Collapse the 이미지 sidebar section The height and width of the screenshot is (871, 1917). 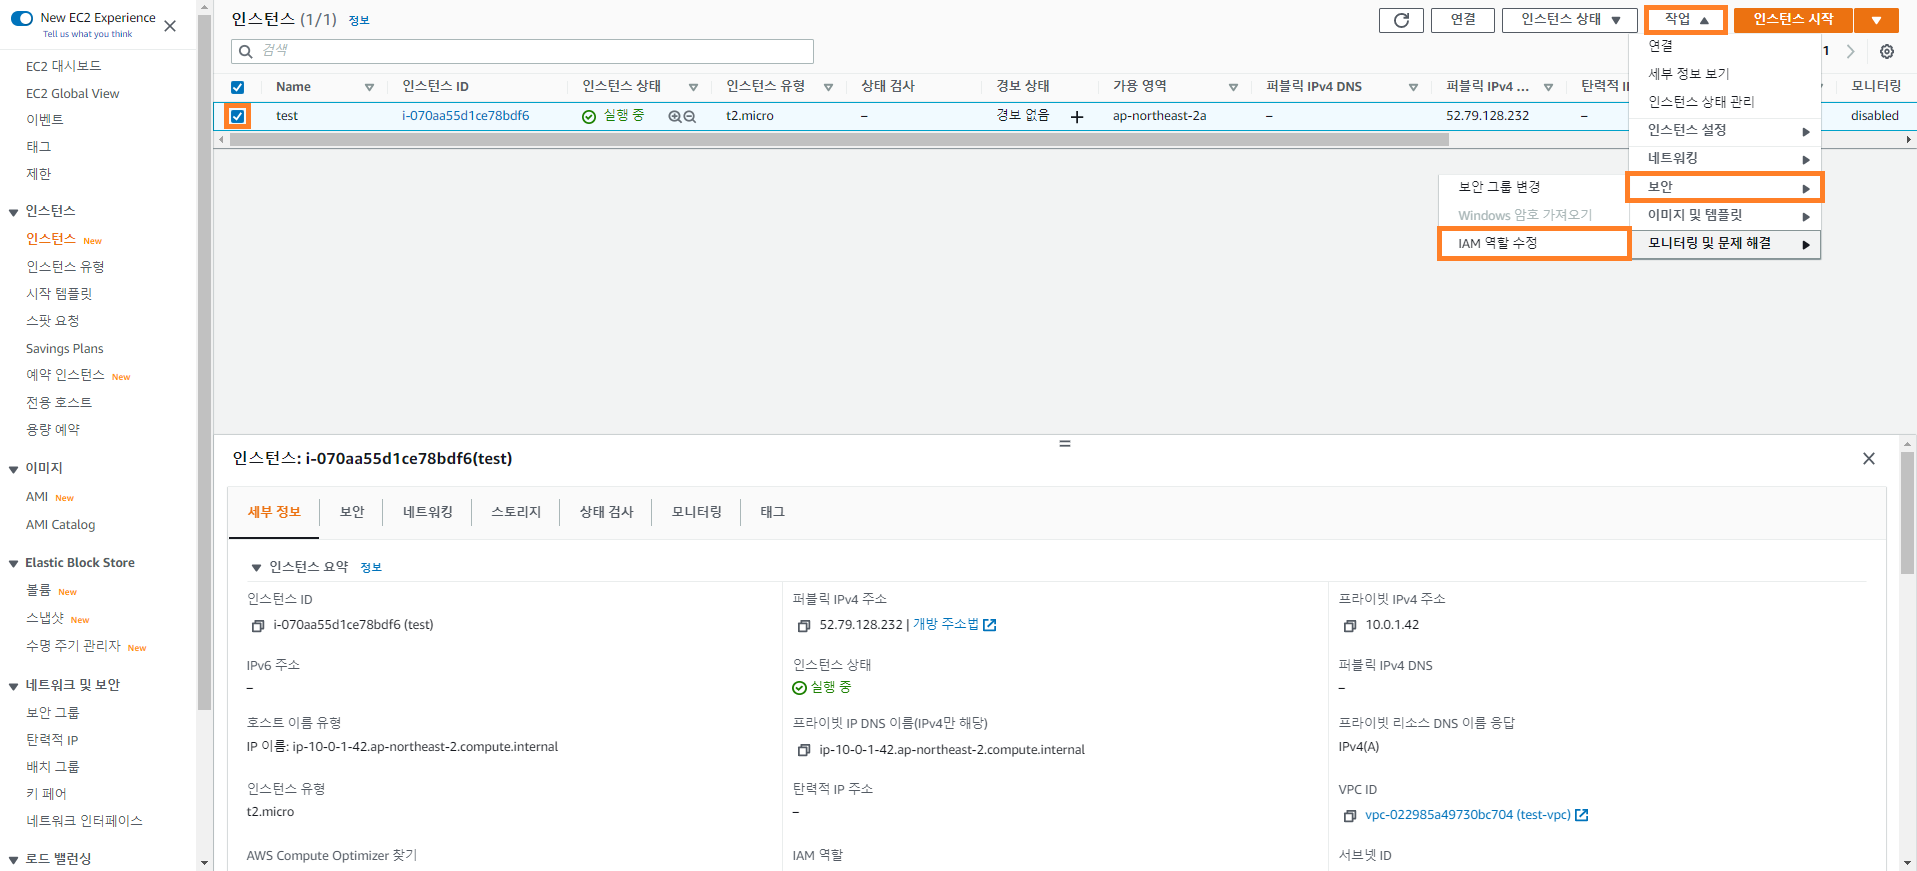tap(14, 469)
